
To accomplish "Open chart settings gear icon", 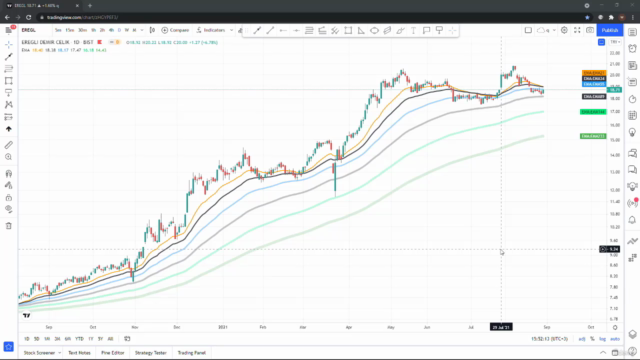I will [x=564, y=30].
